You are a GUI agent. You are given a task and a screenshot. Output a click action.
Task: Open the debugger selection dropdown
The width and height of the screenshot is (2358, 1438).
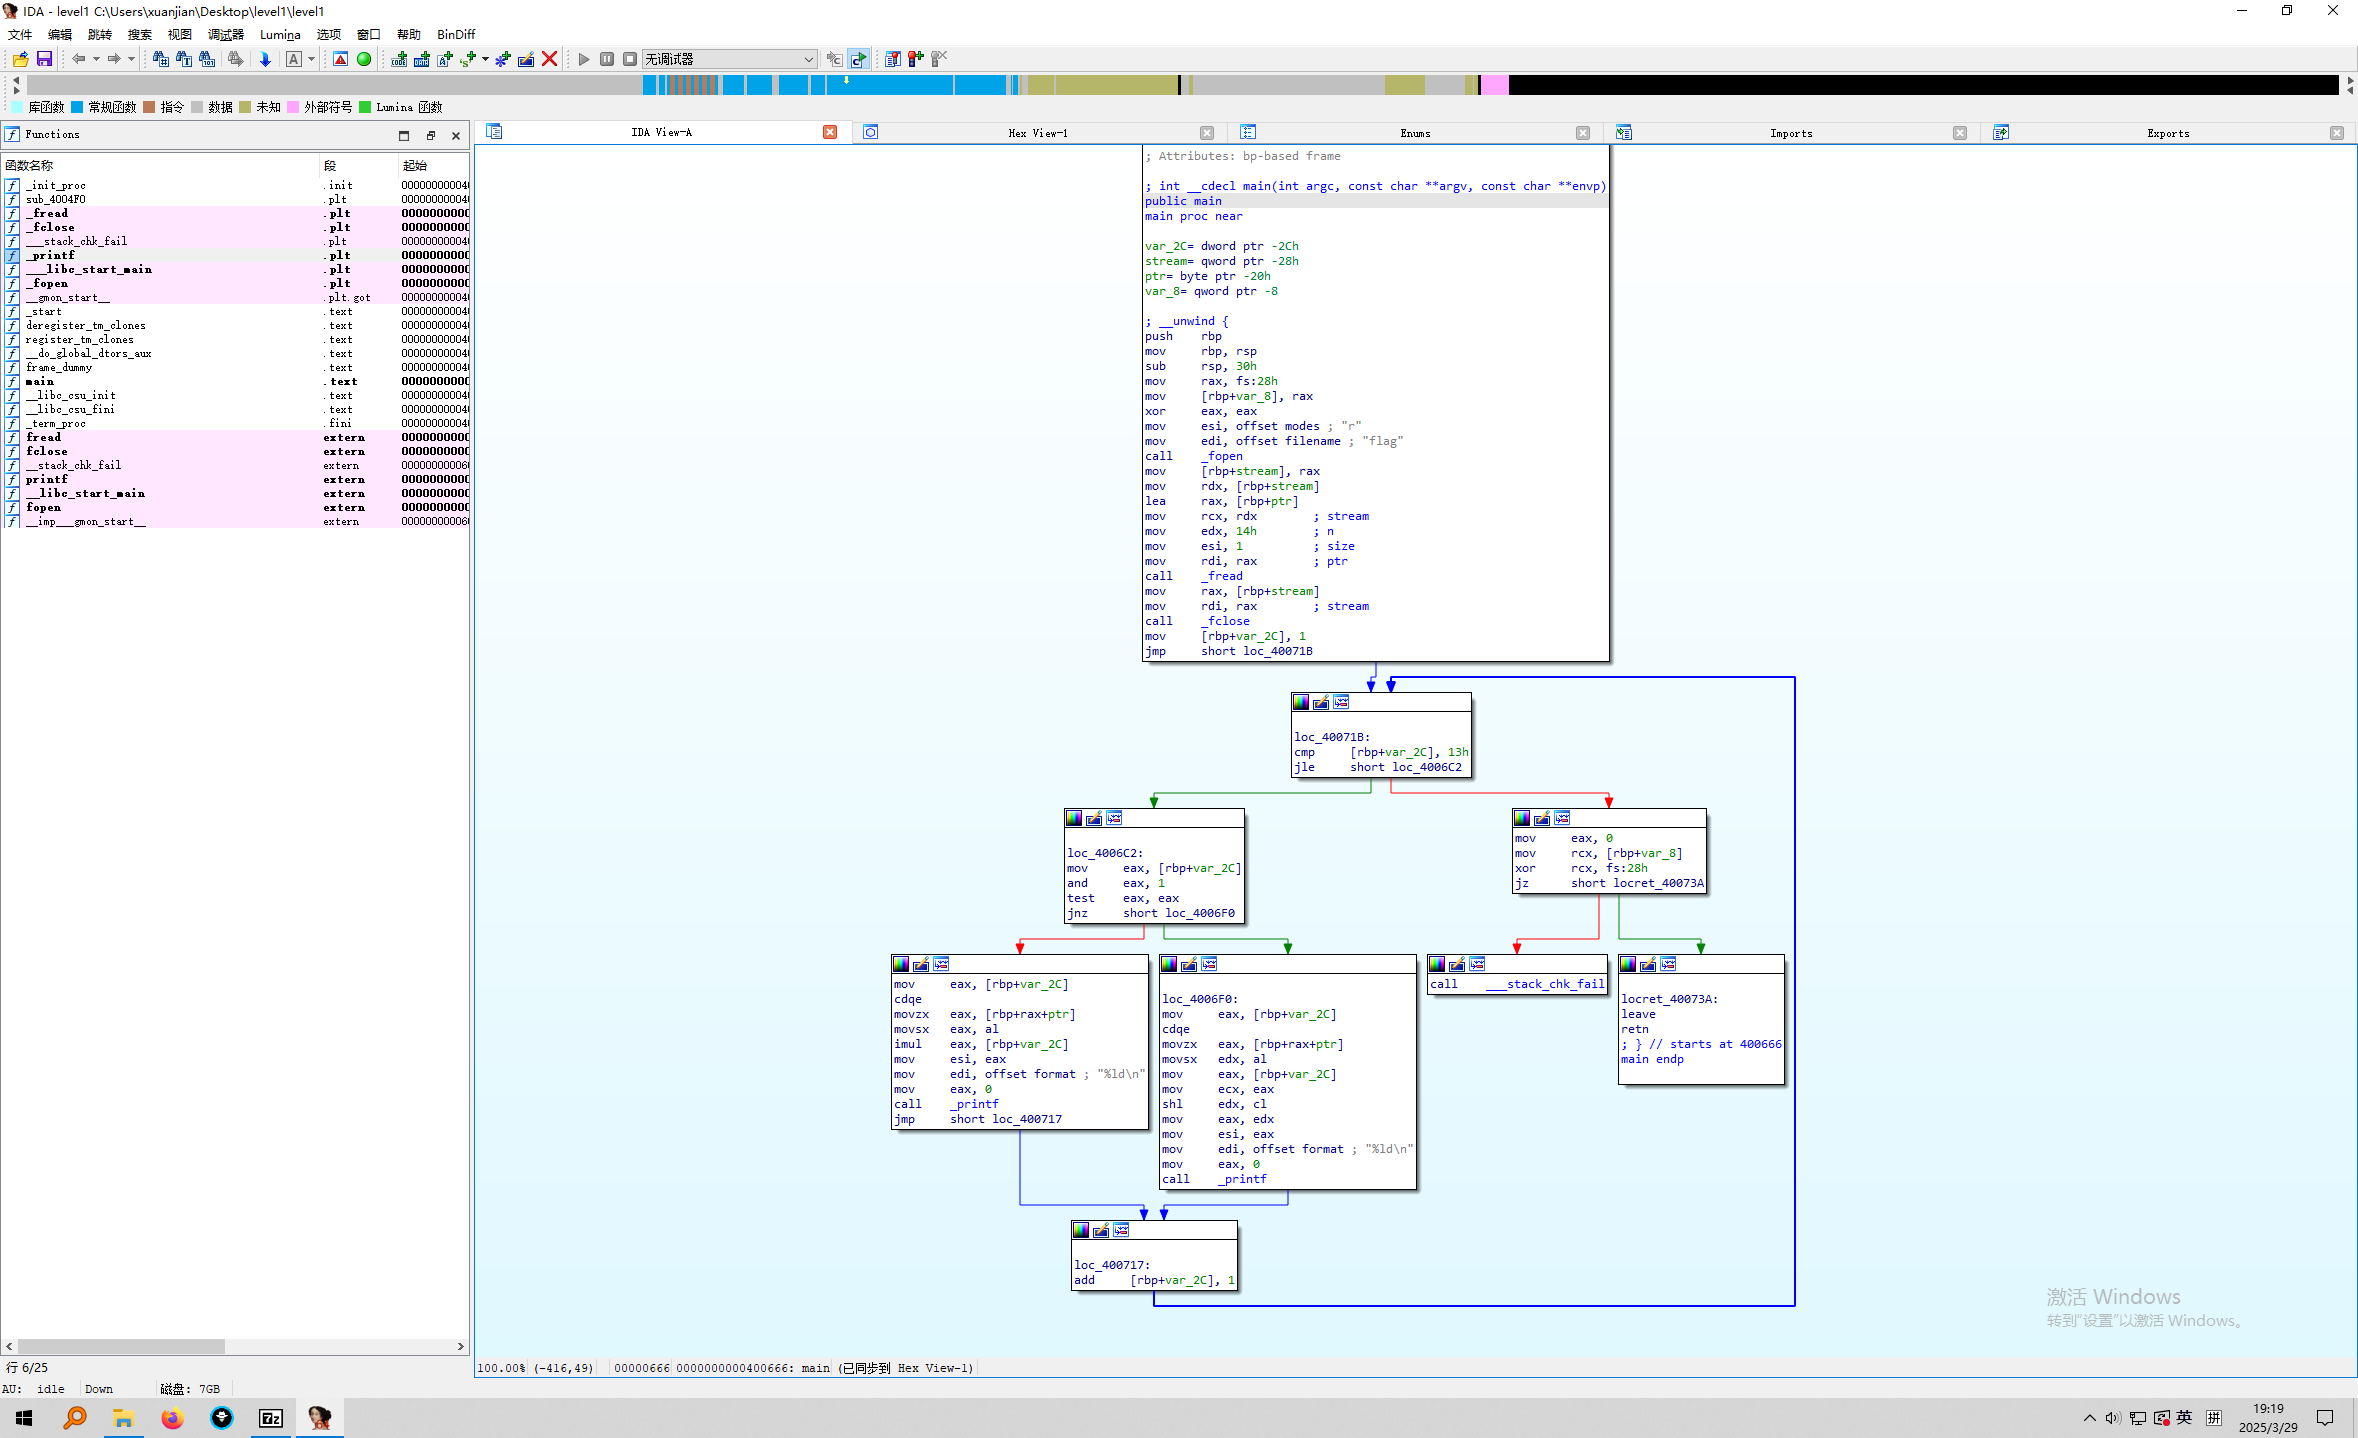[x=808, y=59]
